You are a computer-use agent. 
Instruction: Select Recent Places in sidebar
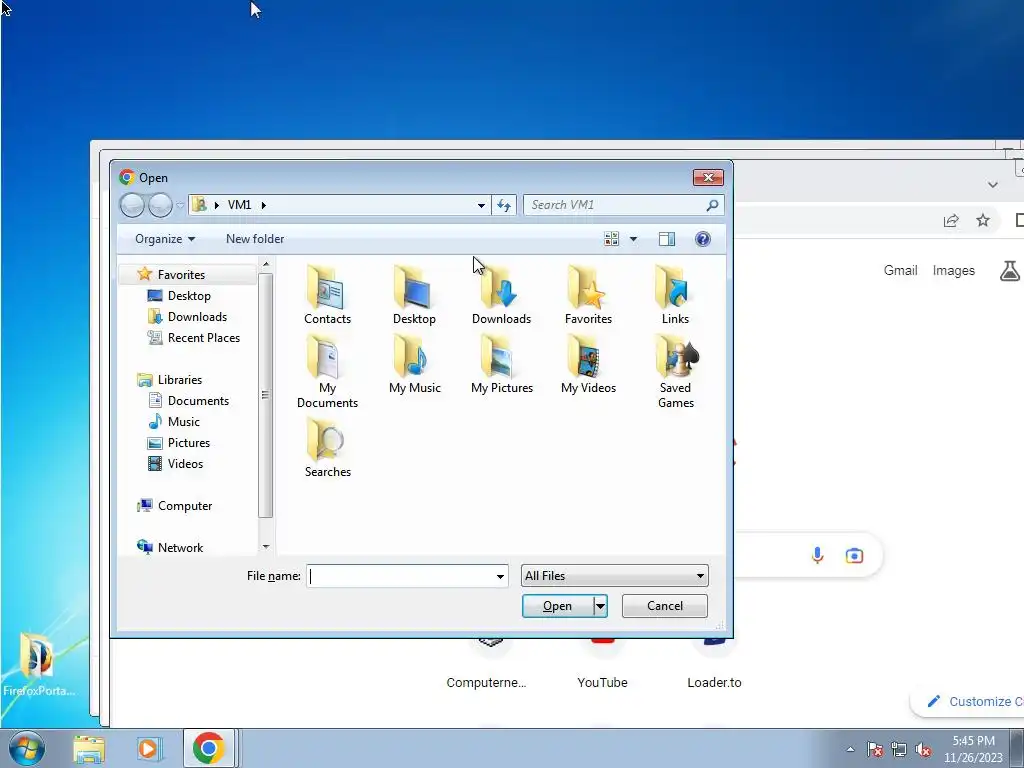pyautogui.click(x=204, y=338)
